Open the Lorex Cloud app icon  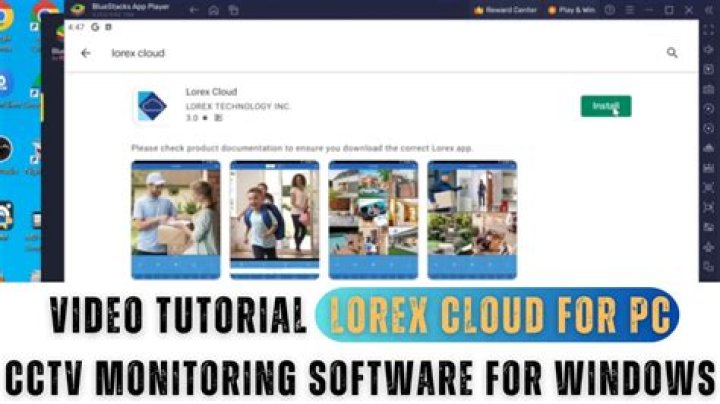tap(151, 106)
